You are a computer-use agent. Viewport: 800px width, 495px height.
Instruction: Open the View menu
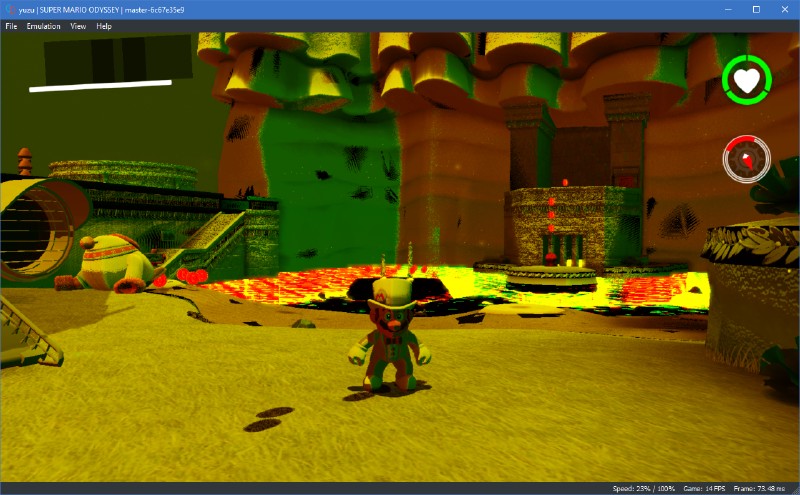click(x=78, y=26)
